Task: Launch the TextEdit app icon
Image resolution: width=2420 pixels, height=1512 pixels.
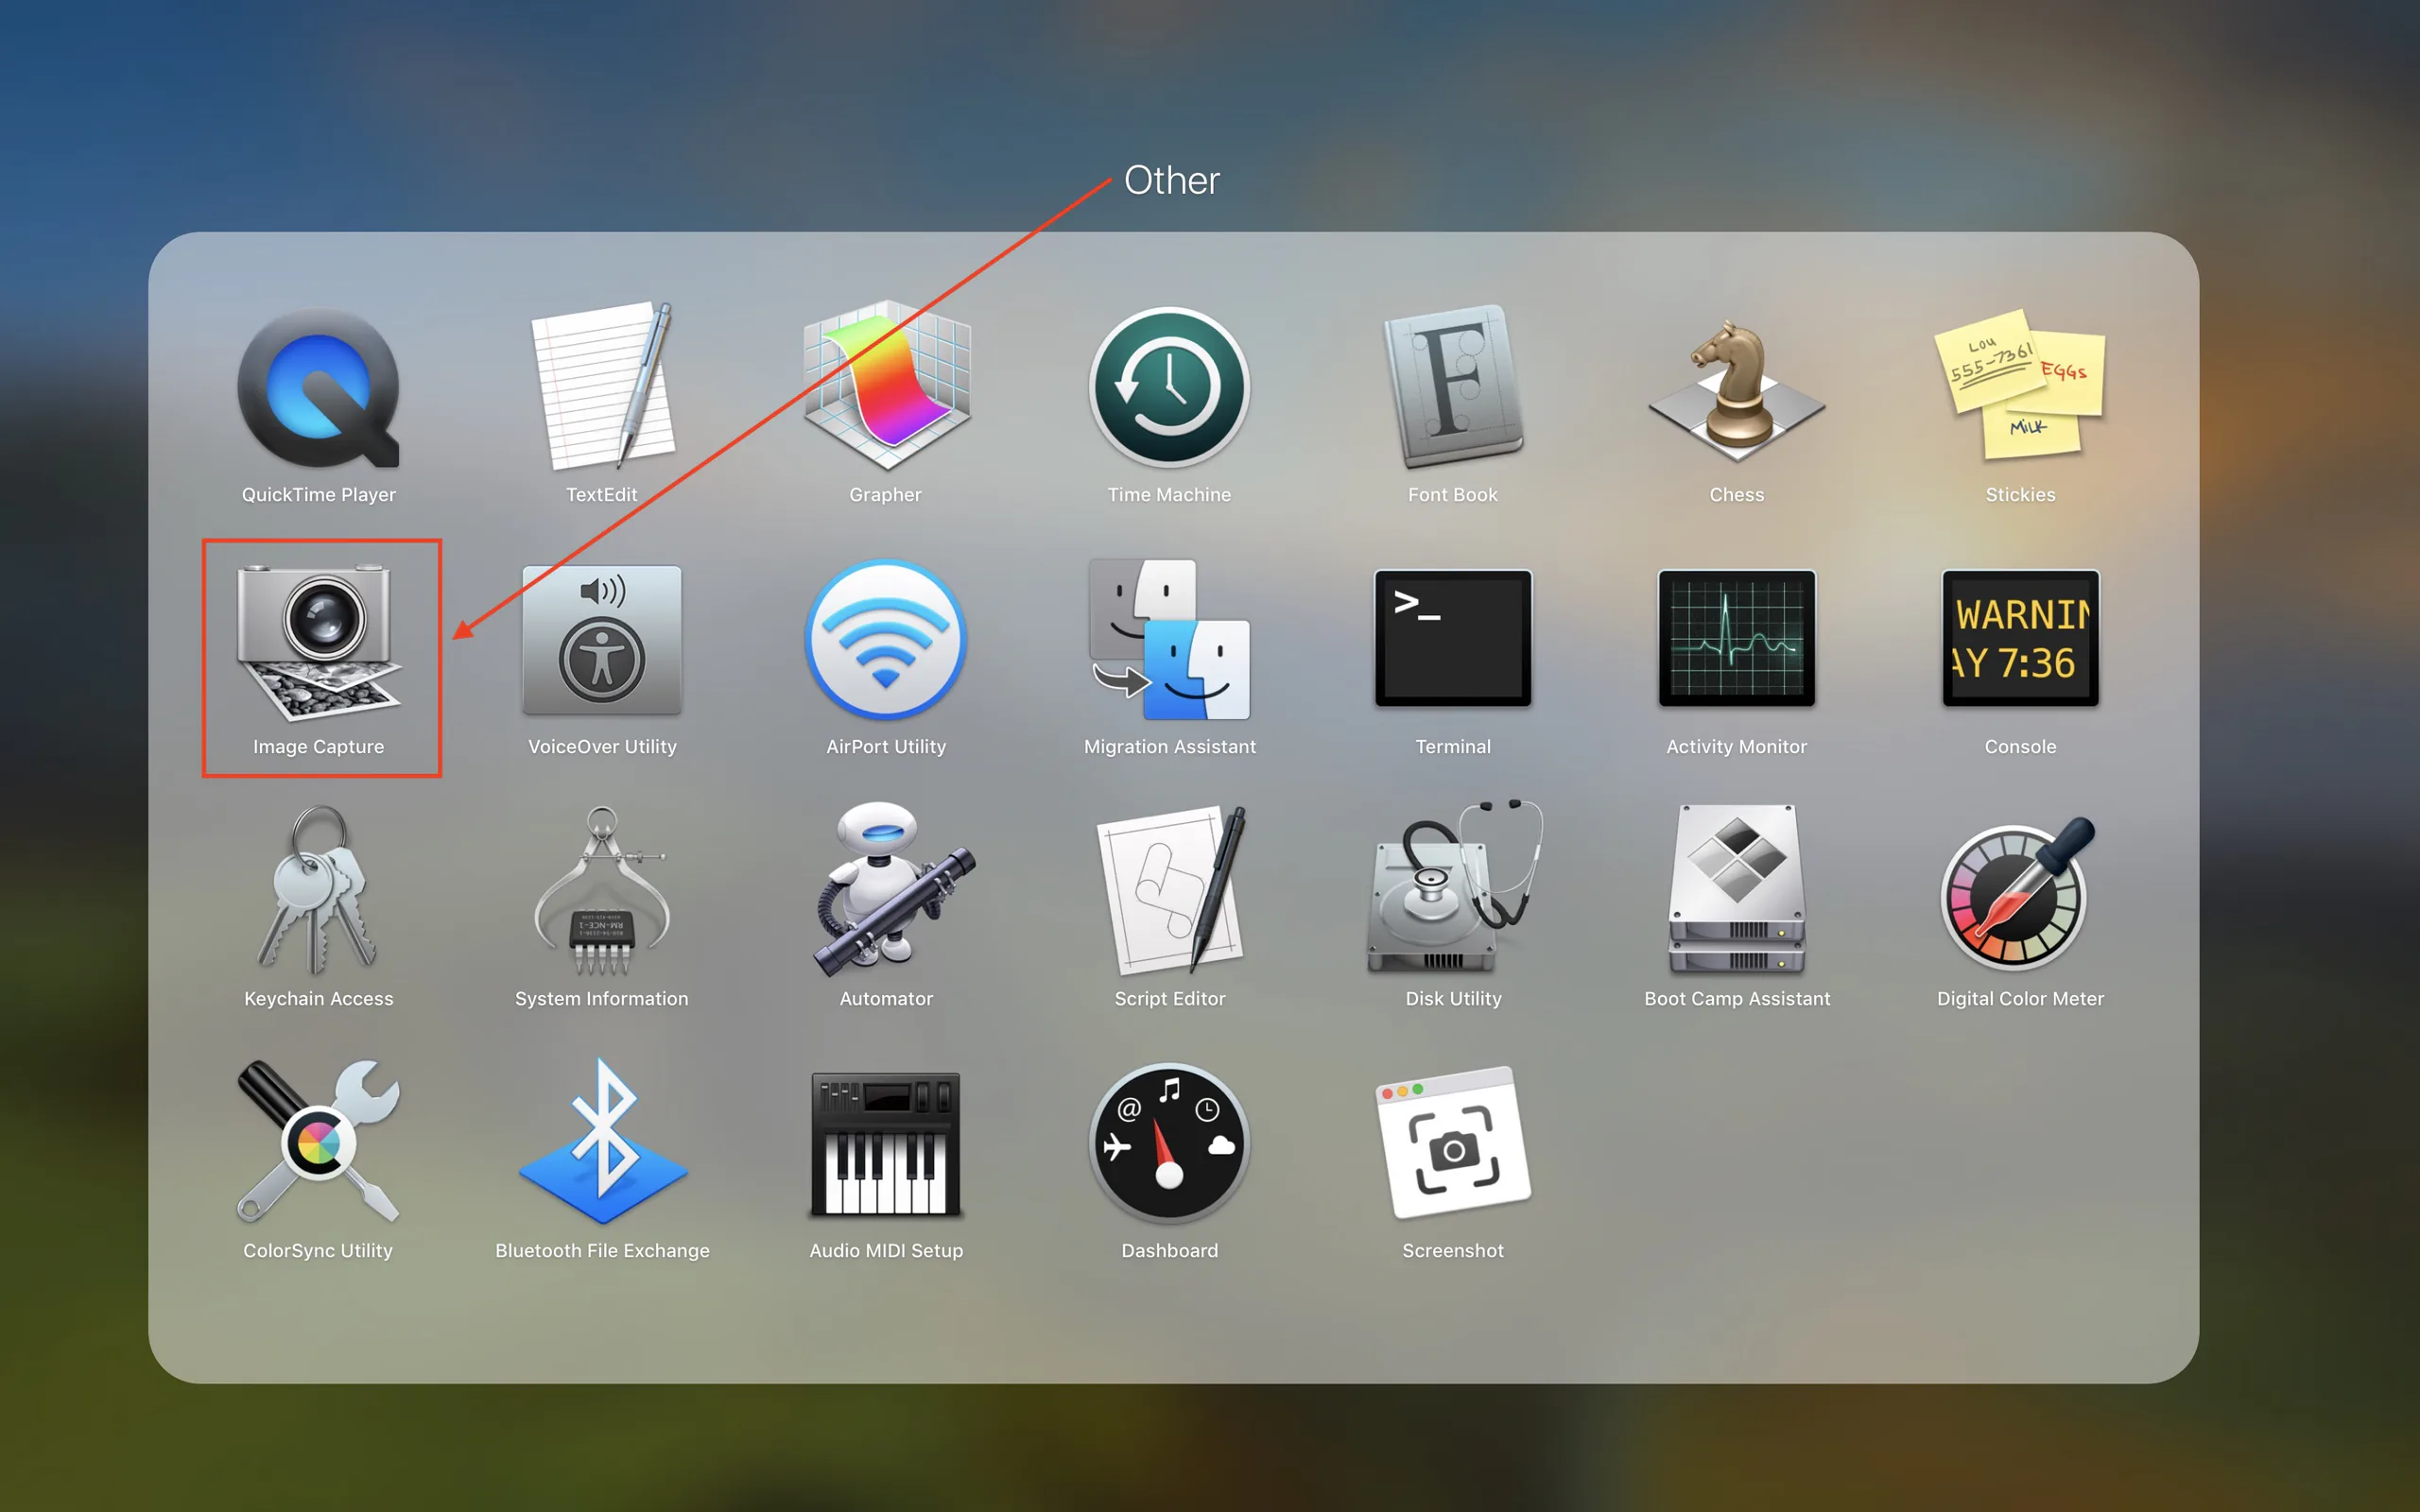Action: click(x=602, y=386)
